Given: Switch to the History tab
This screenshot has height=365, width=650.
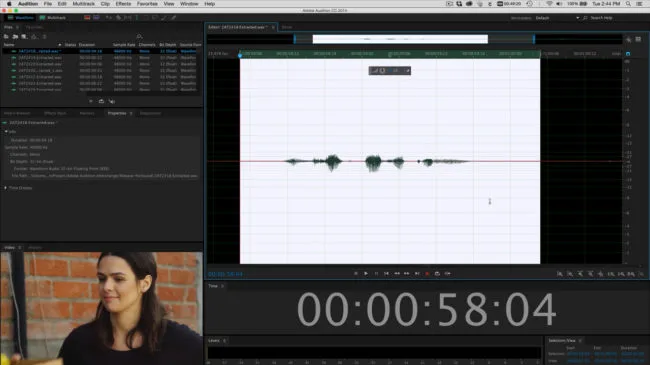Looking at the screenshot, I should click(35, 248).
